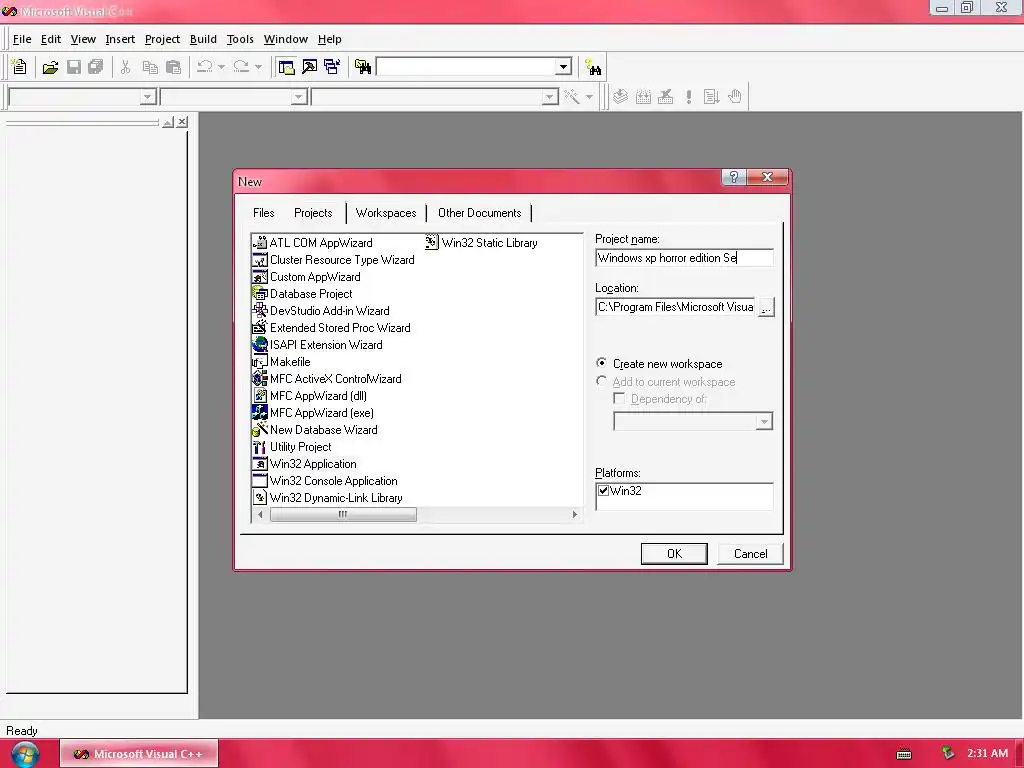Select the Add to current workspace radio button
This screenshot has width=1024, height=768.
coord(601,381)
